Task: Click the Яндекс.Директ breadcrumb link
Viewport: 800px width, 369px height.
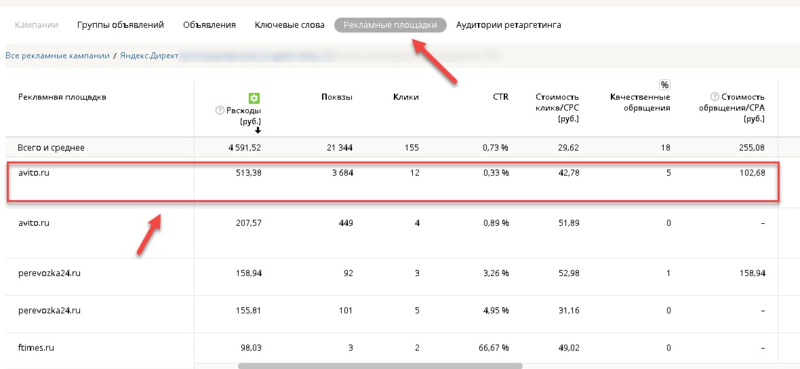Action: pyautogui.click(x=149, y=56)
